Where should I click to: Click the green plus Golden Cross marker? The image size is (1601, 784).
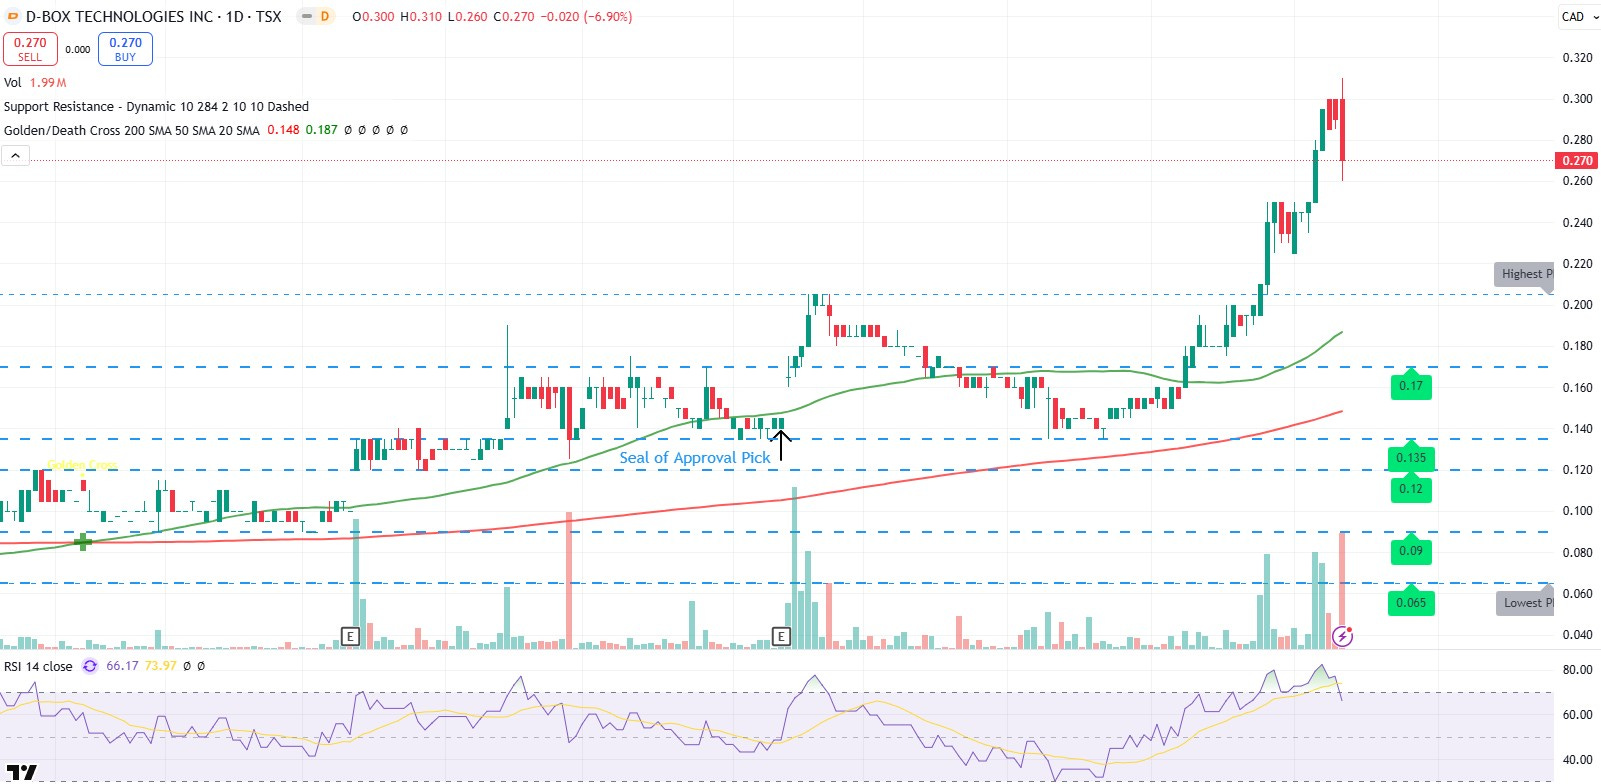point(83,542)
